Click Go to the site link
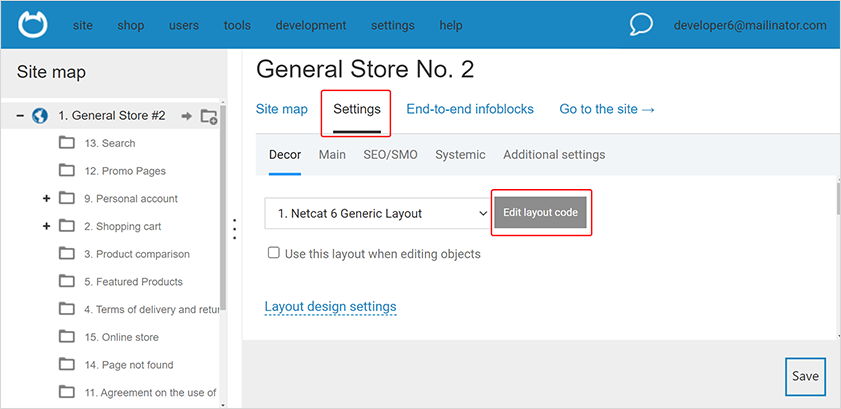Image resolution: width=841 pixels, height=409 pixels. 607,109
